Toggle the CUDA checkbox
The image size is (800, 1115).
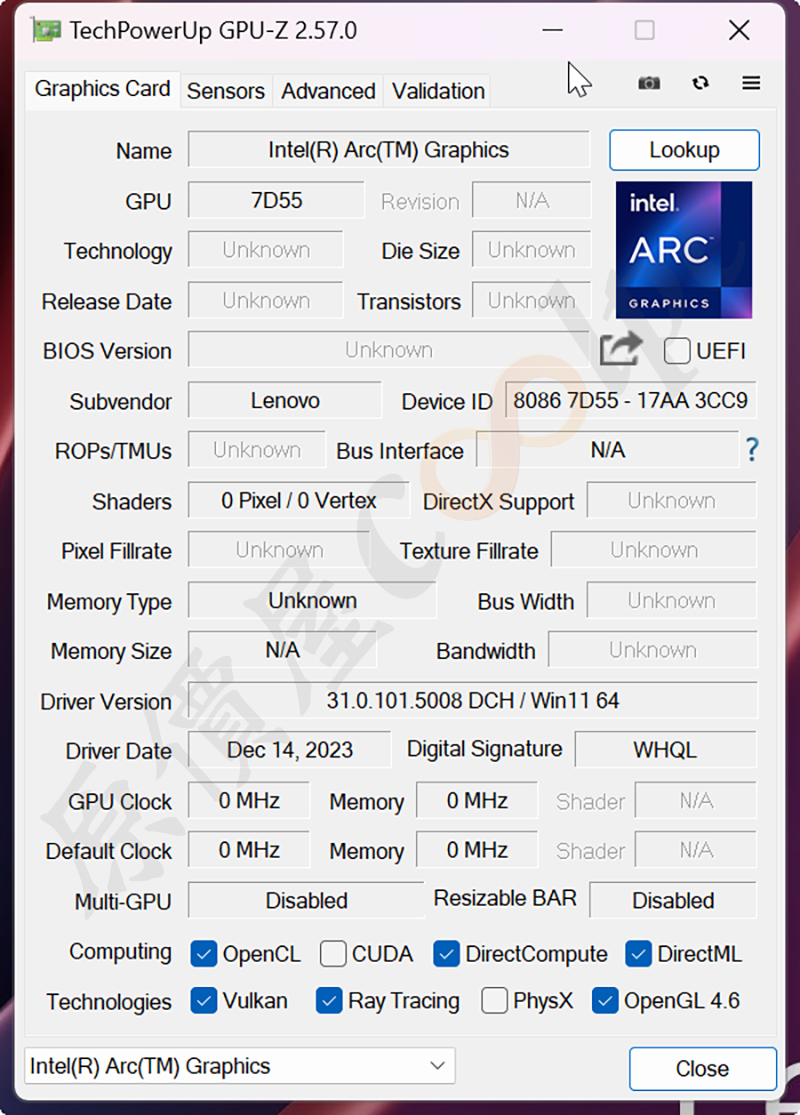(x=333, y=954)
